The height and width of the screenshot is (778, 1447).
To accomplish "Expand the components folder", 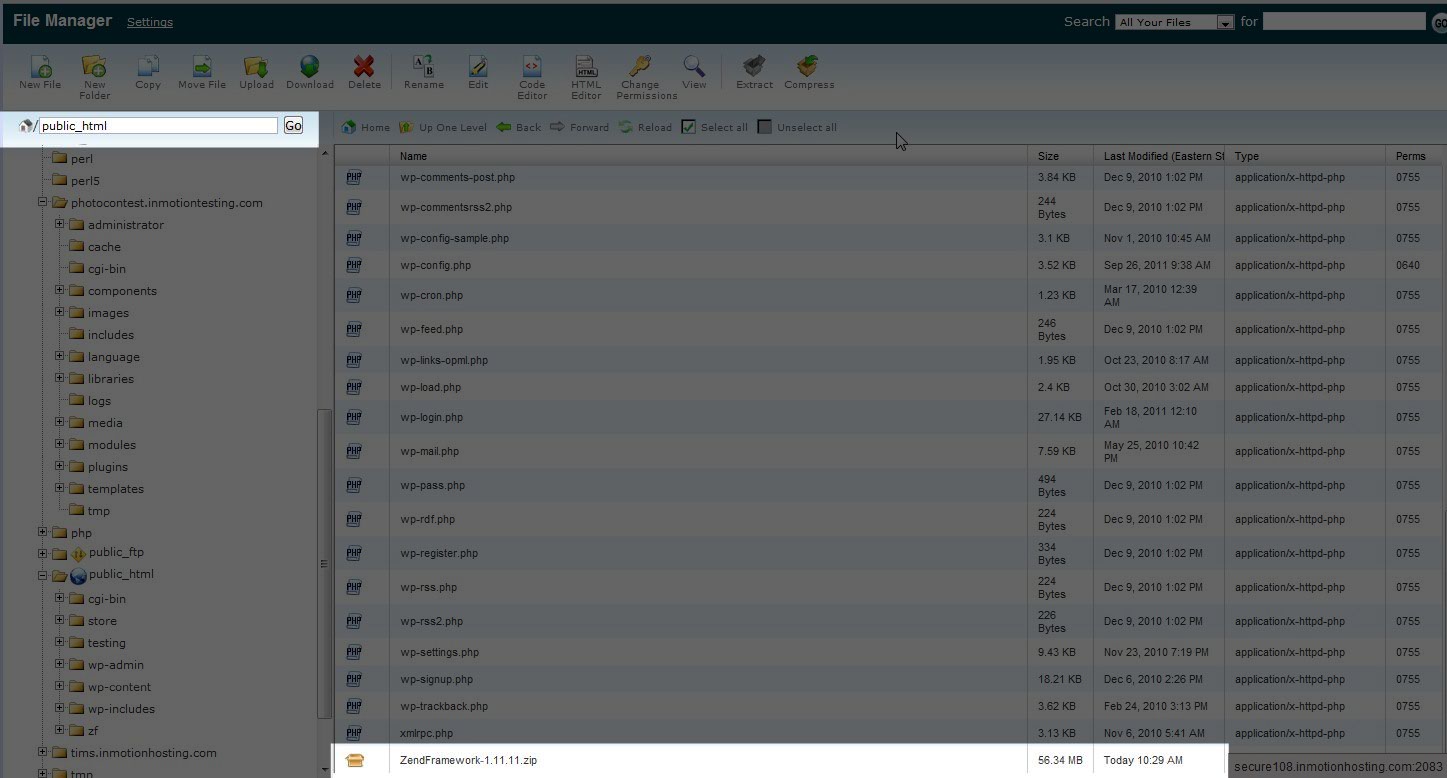I will pos(60,290).
